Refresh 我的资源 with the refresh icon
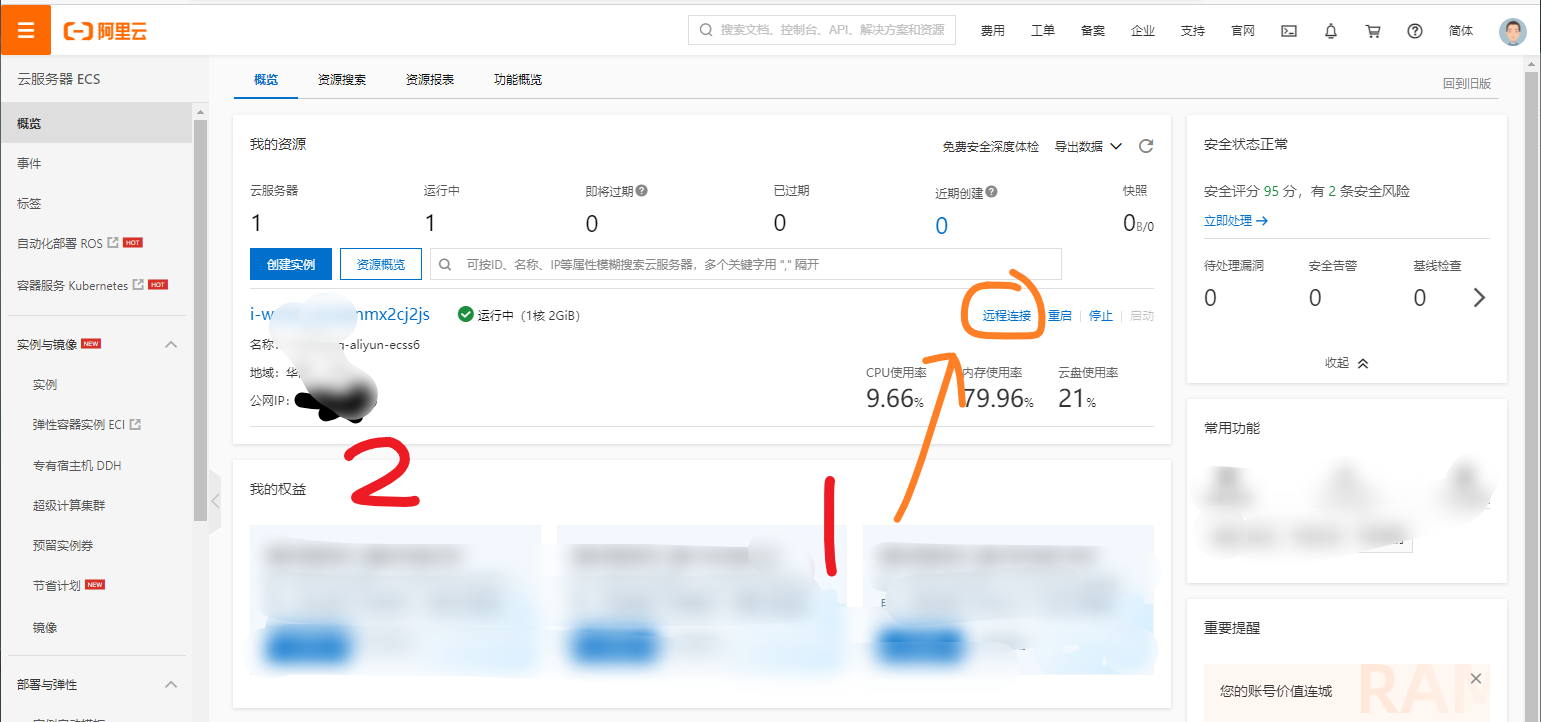 pyautogui.click(x=1146, y=145)
